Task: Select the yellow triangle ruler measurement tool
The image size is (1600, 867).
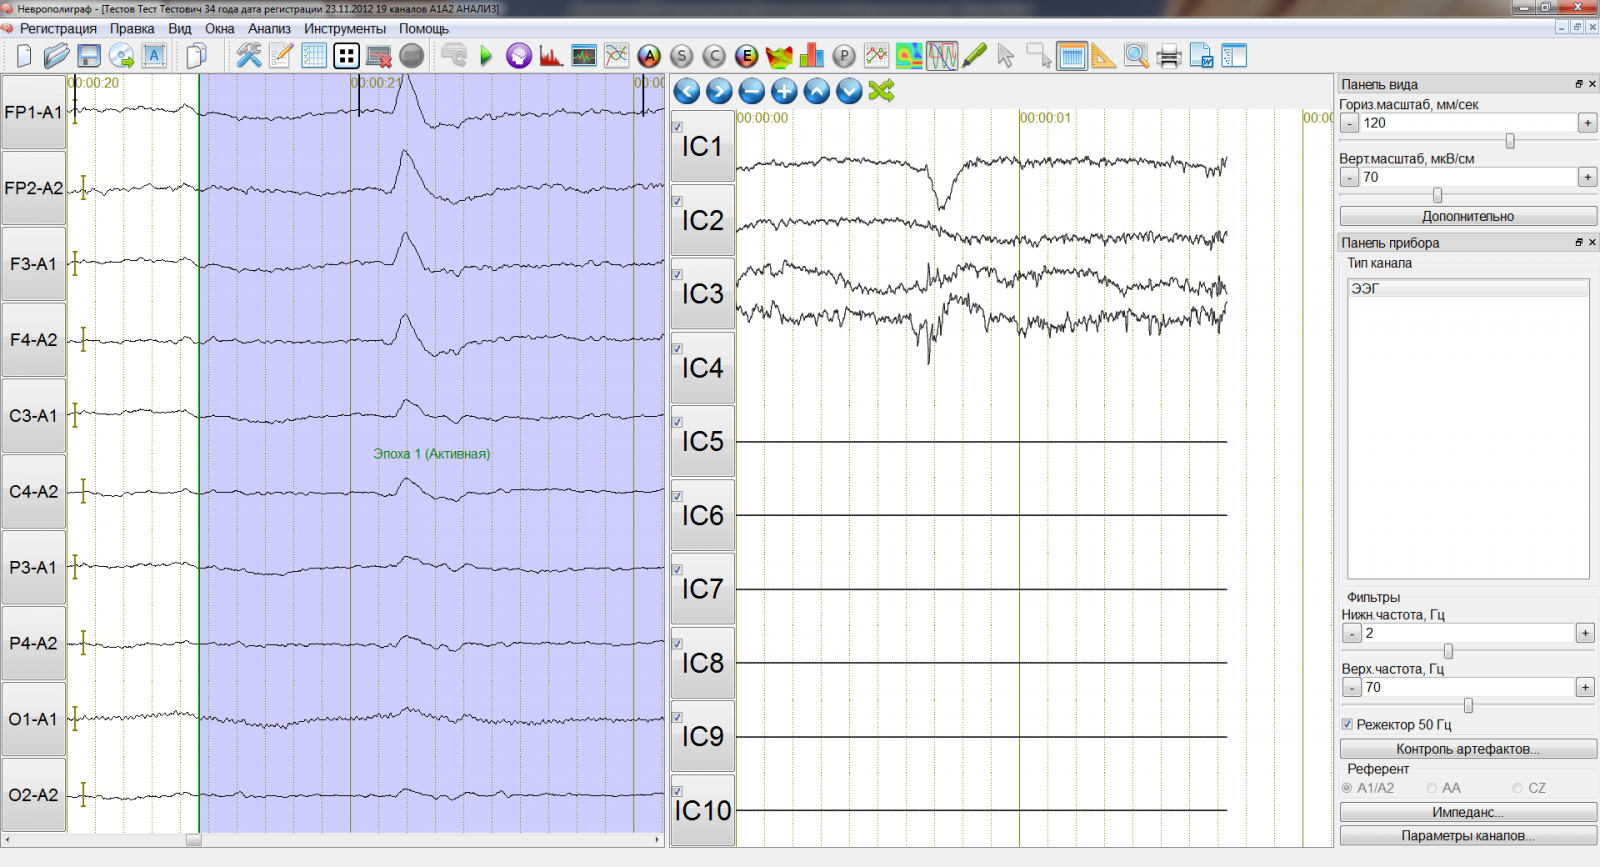Action: pos(1103,56)
